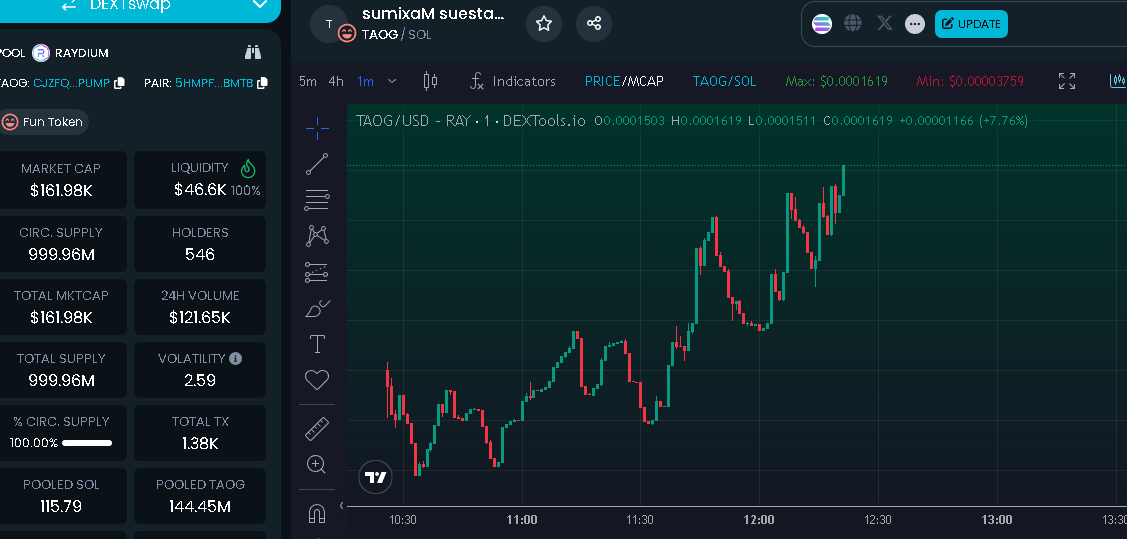Click the UPDATE button
The height and width of the screenshot is (539, 1127).
point(971,24)
